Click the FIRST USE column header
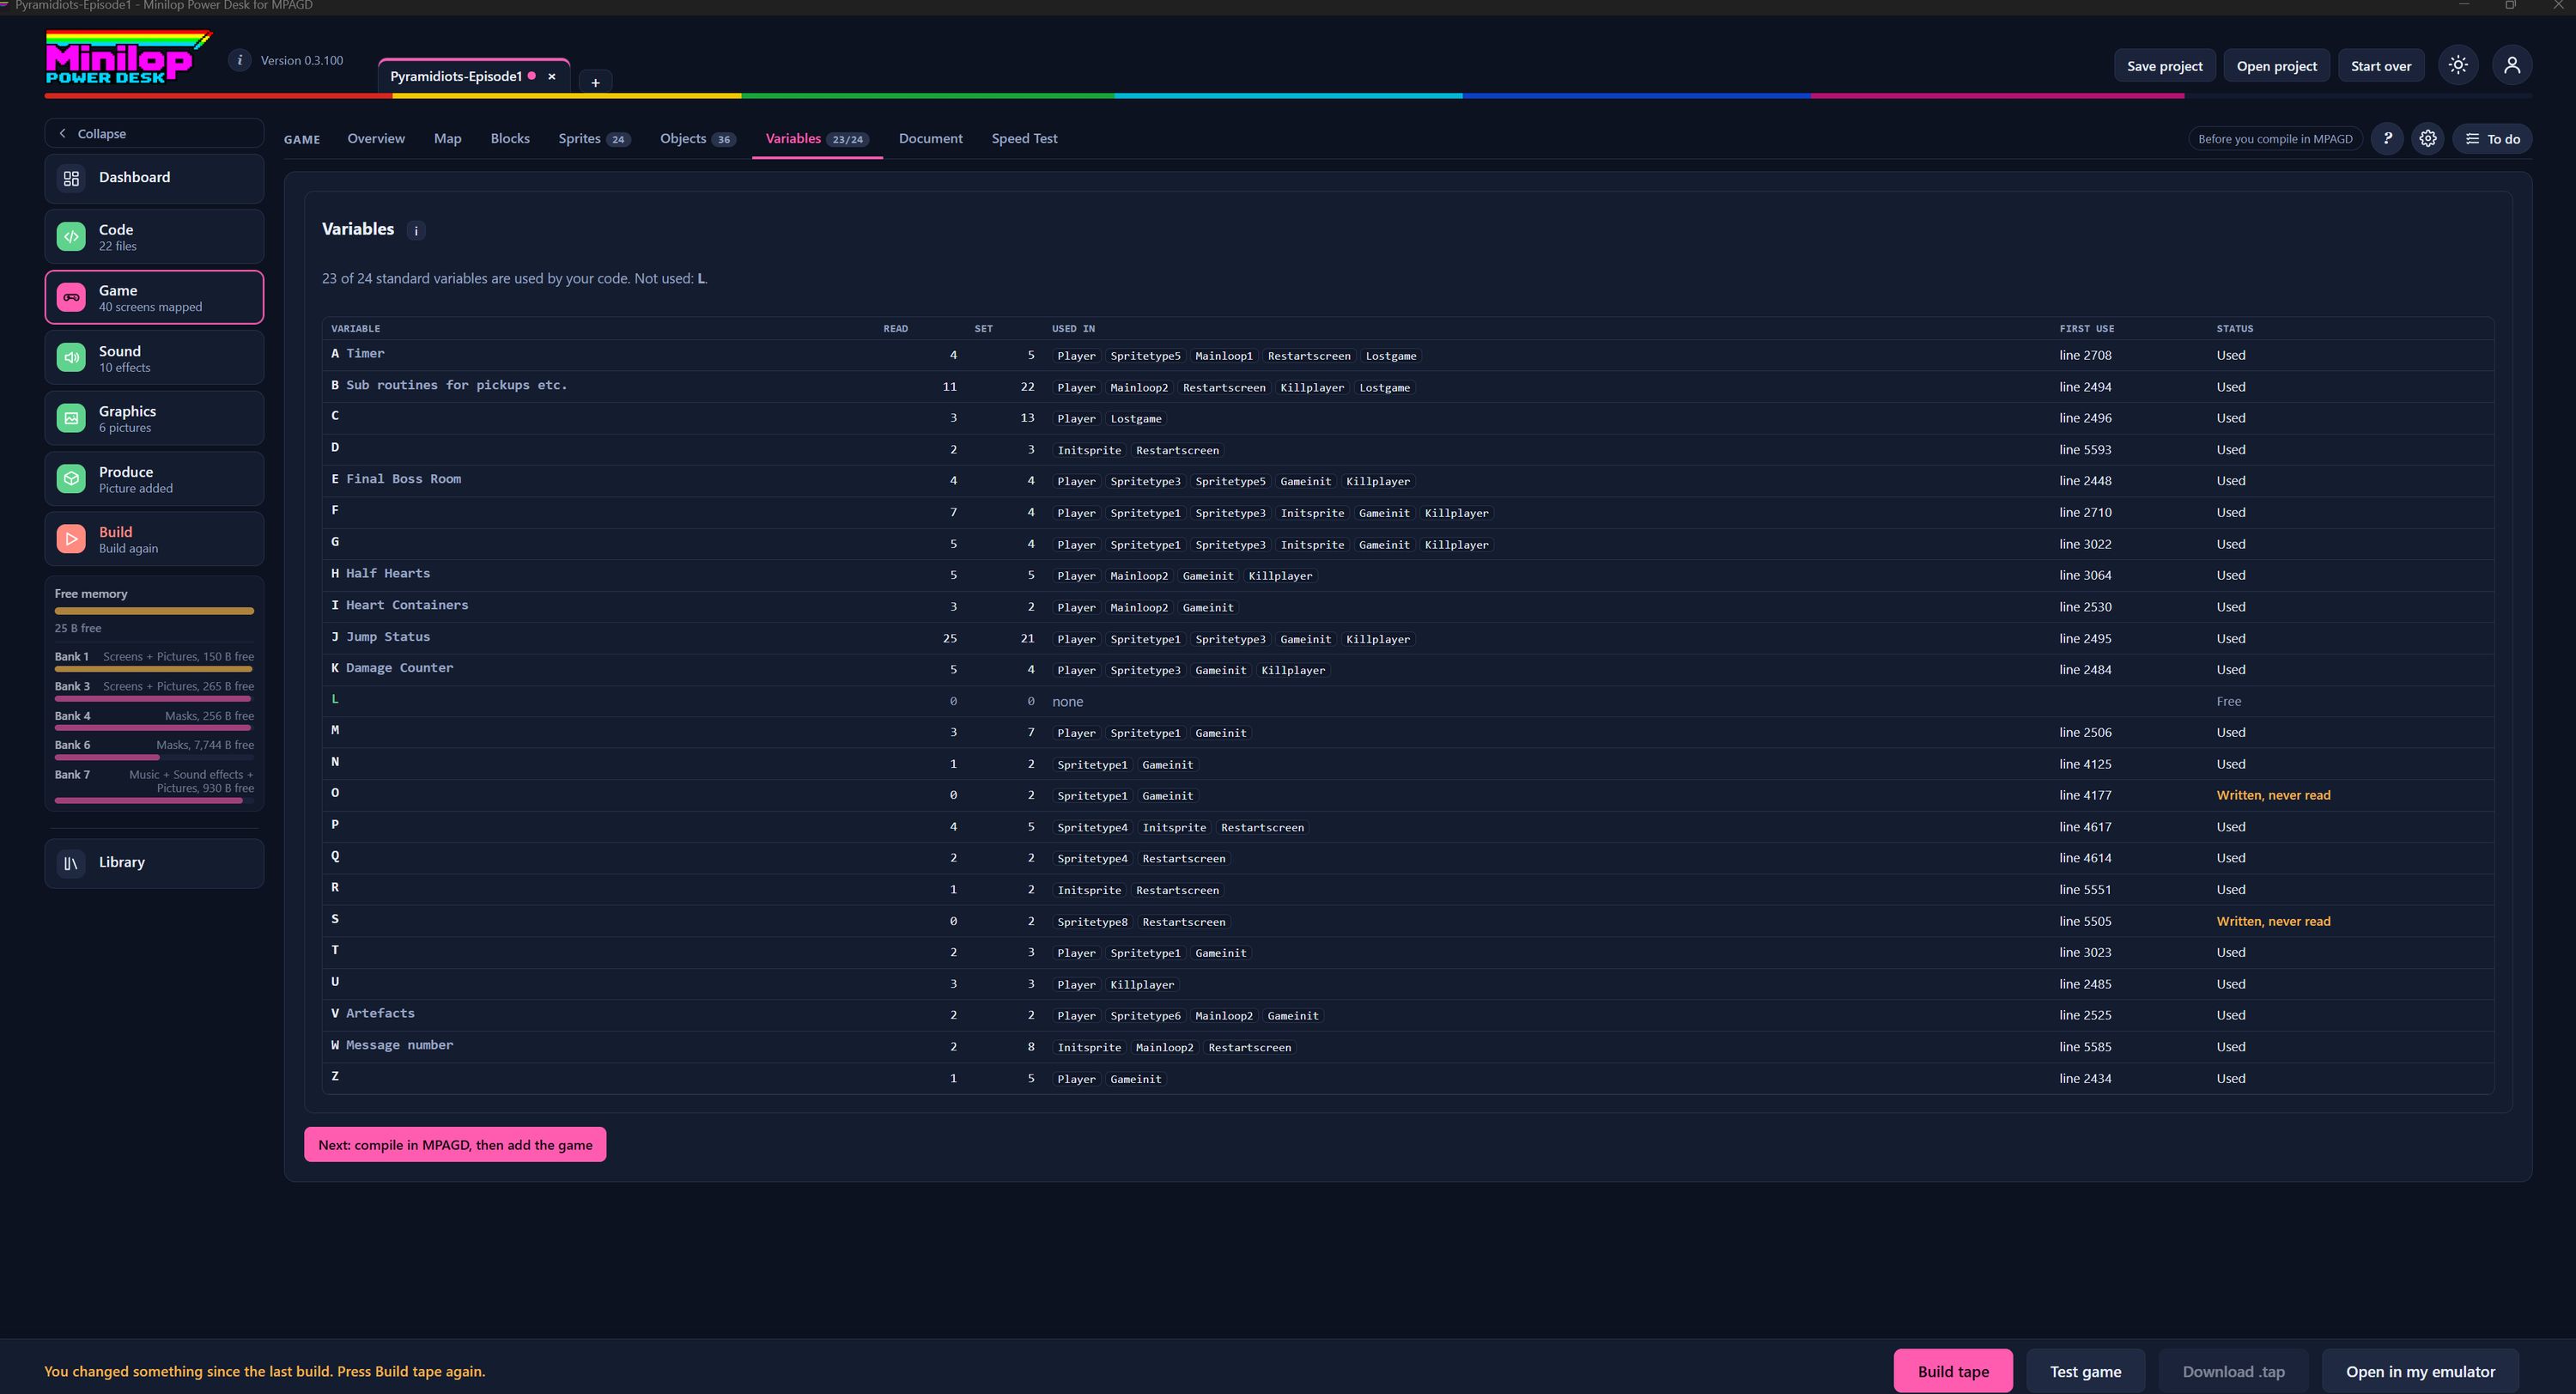This screenshot has width=2576, height=1394. (x=2086, y=329)
